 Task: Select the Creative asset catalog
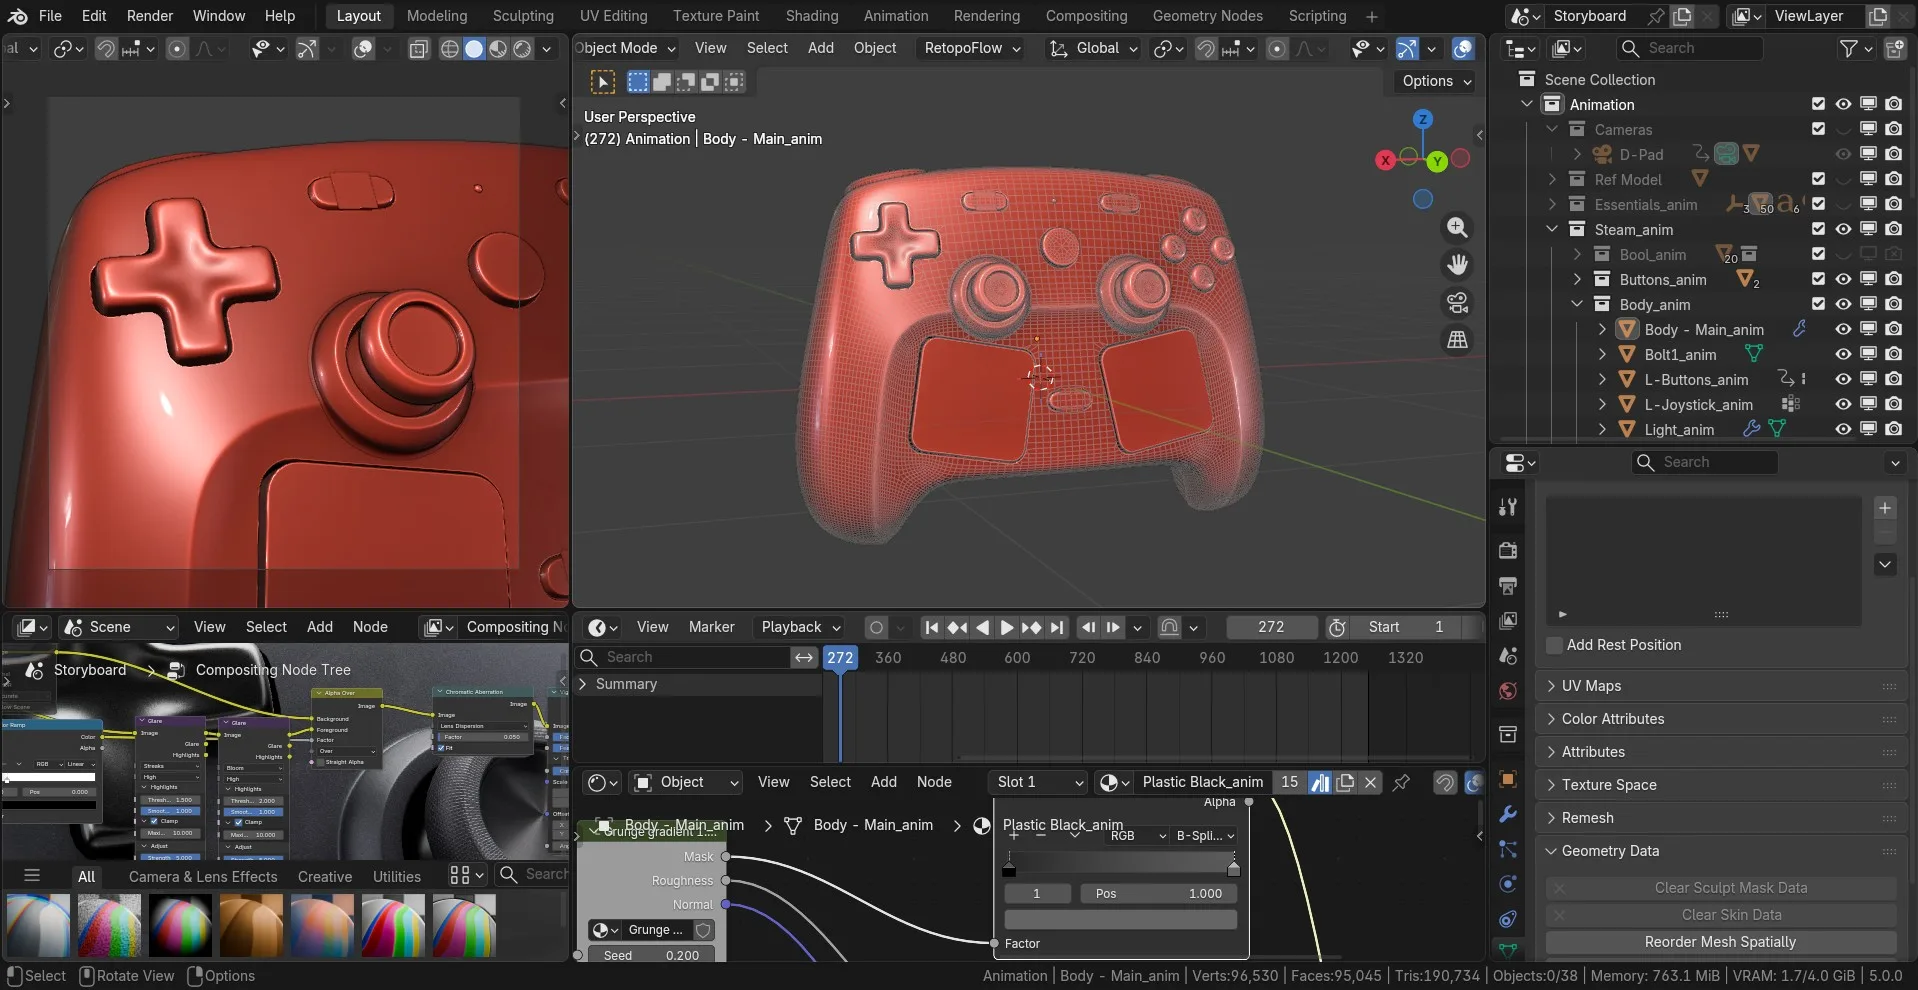click(x=325, y=877)
